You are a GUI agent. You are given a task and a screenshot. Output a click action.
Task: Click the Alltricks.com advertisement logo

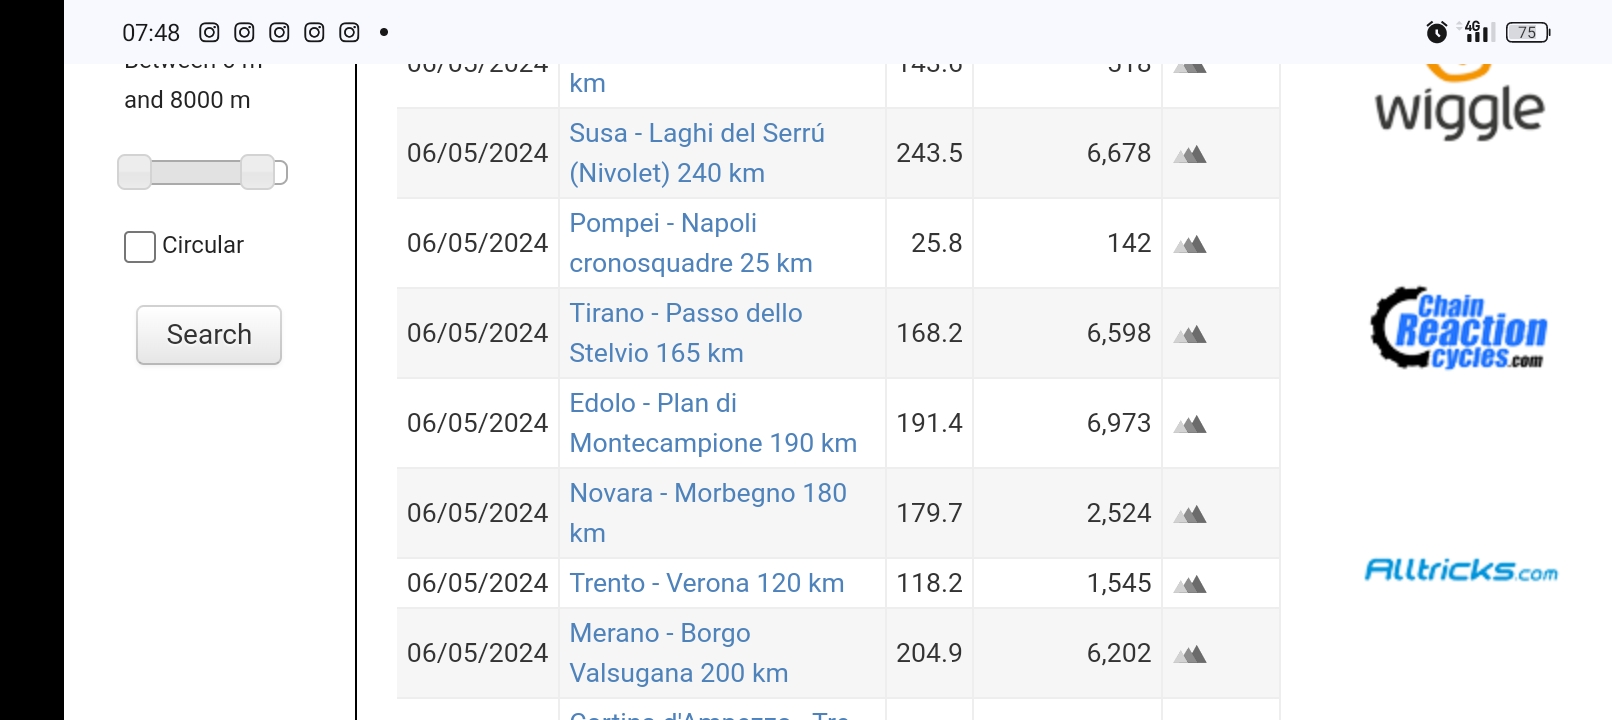pos(1461,570)
